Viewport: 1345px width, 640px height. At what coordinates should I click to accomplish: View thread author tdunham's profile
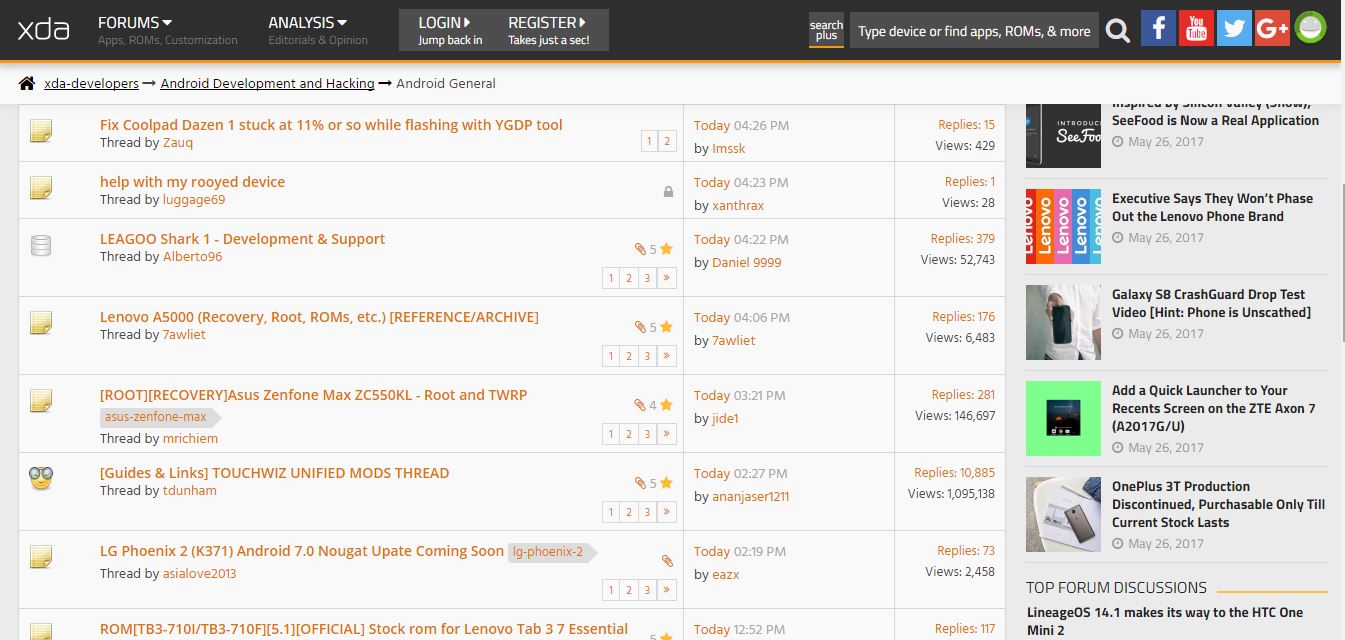coord(190,491)
